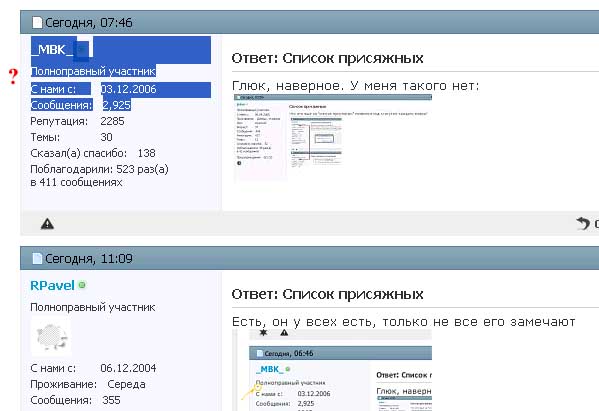Click the 'Сказал(а) спасибо:' value 138
The image size is (599, 411).
coord(147,153)
